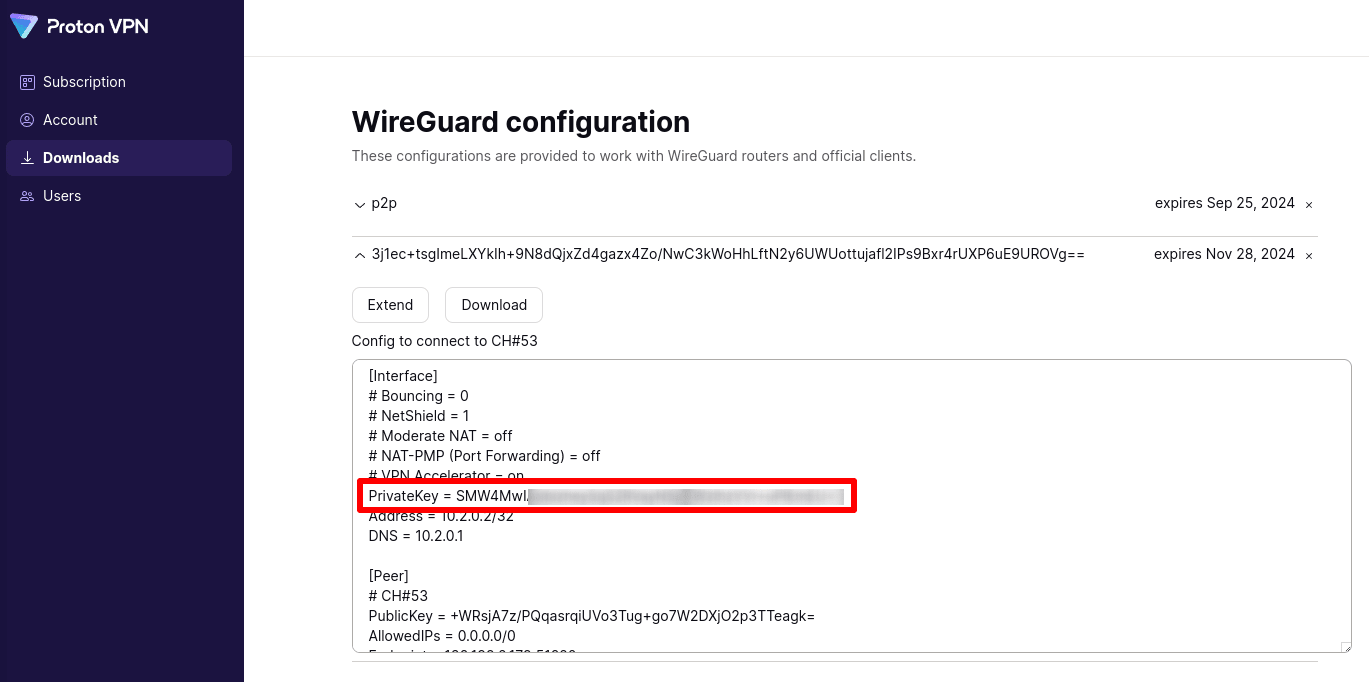This screenshot has width=1369, height=682.
Task: Expand the p2p configuration chevron
Action: tap(360, 205)
